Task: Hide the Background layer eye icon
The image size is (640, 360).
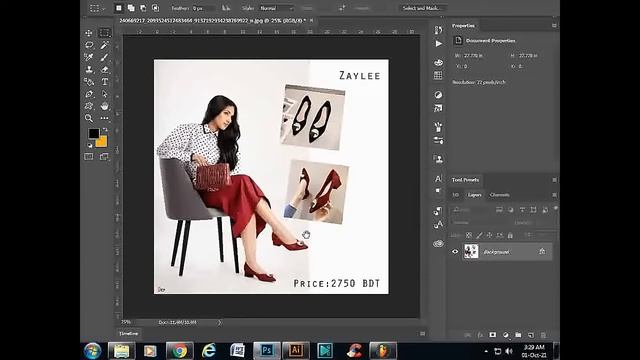Action: coord(455,251)
